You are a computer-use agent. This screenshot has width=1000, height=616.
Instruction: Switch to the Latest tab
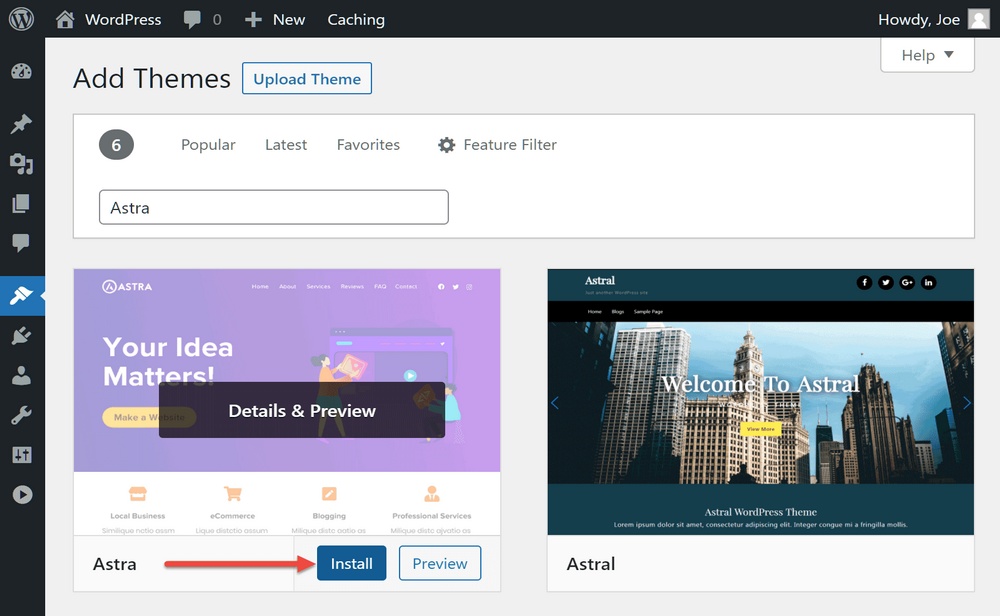[286, 145]
